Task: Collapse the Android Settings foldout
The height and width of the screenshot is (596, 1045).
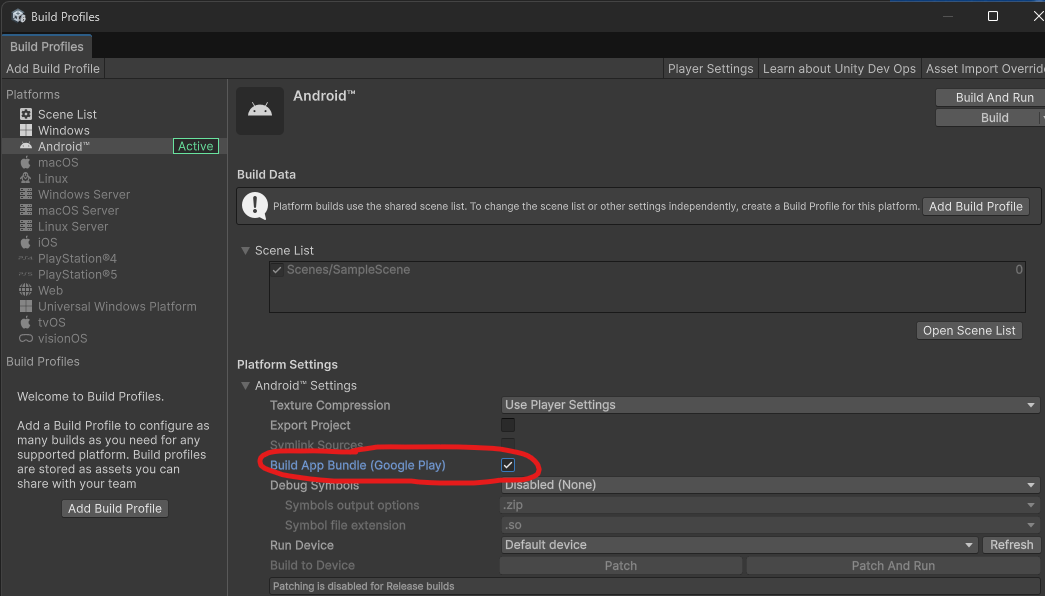Action: [x=245, y=386]
